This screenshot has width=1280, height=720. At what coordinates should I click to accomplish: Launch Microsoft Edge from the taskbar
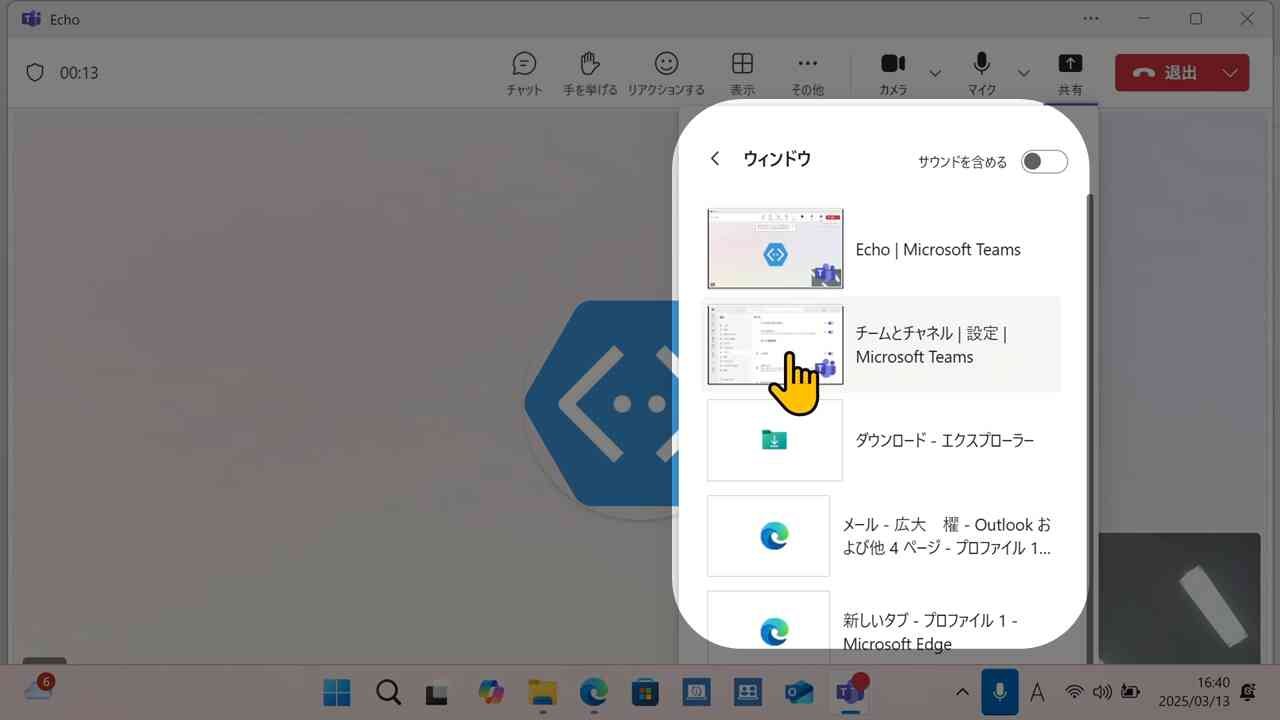click(x=593, y=692)
